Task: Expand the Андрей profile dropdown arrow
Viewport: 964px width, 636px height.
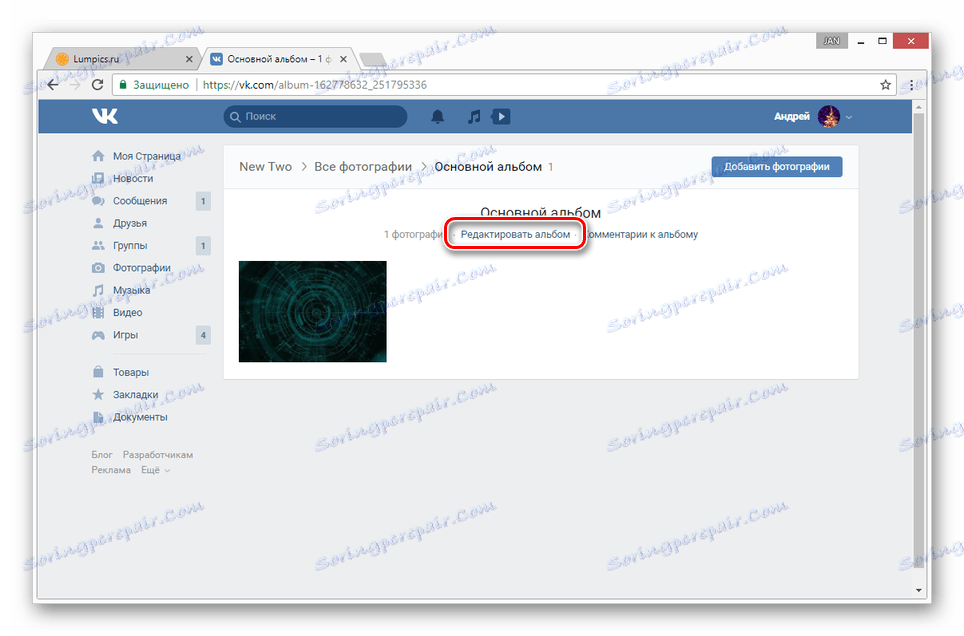Action: 849,117
